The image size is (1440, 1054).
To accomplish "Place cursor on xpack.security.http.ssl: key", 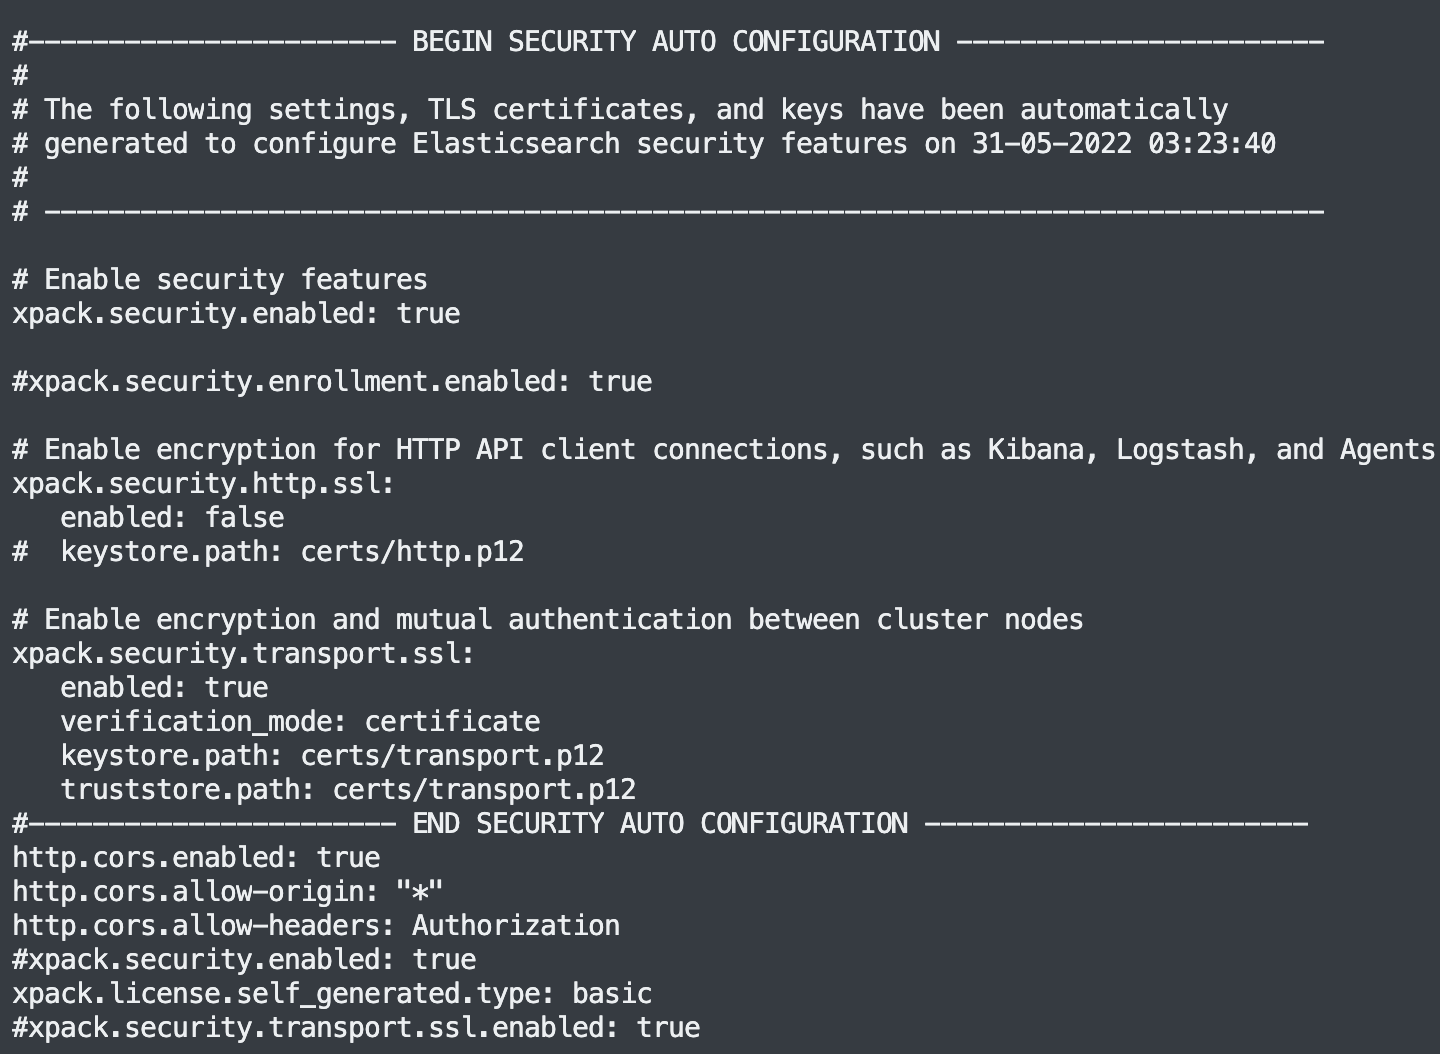I will (204, 484).
